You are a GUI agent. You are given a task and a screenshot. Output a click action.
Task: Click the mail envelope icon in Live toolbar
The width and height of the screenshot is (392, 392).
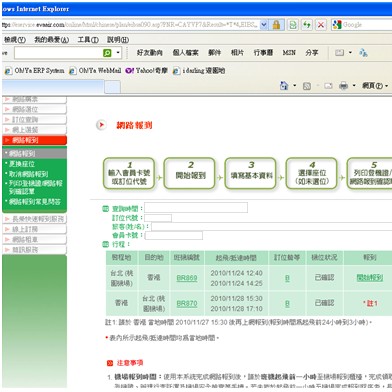point(339,52)
